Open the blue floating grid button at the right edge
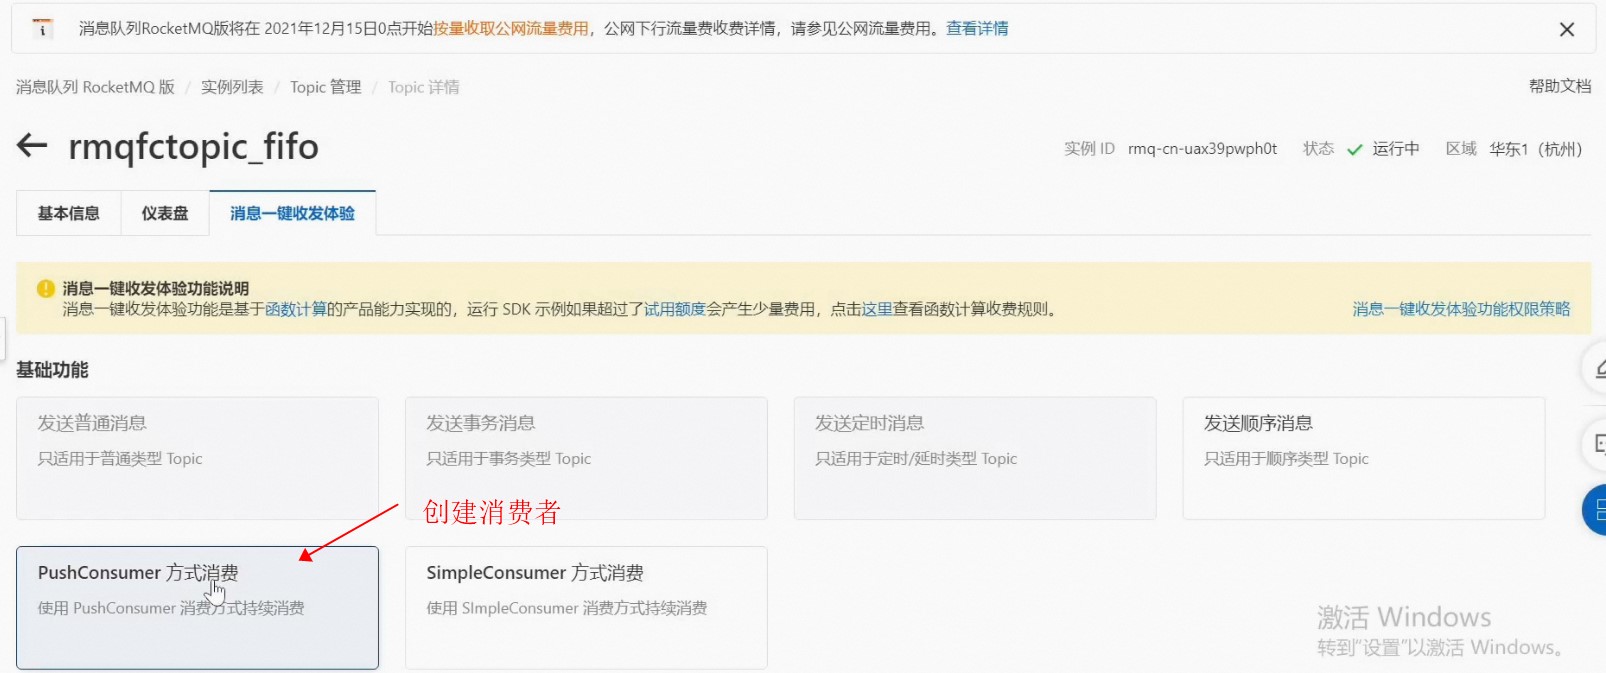This screenshot has height=673, width=1606. pos(1595,510)
